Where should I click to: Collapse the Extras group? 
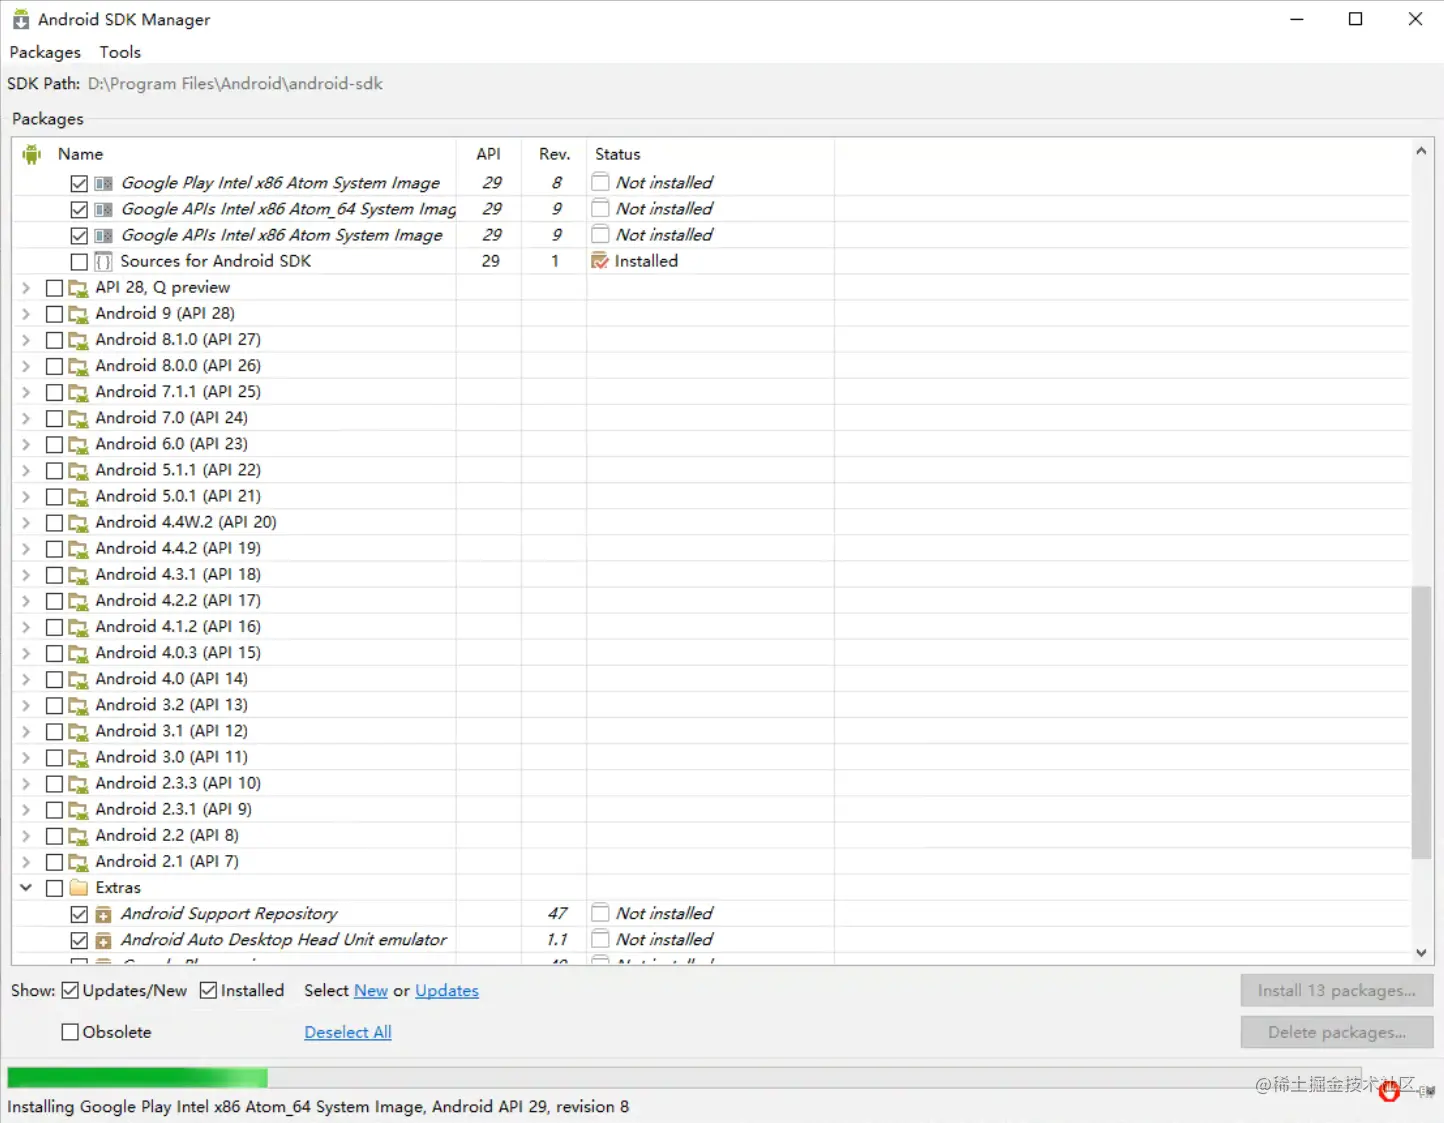click(x=26, y=887)
